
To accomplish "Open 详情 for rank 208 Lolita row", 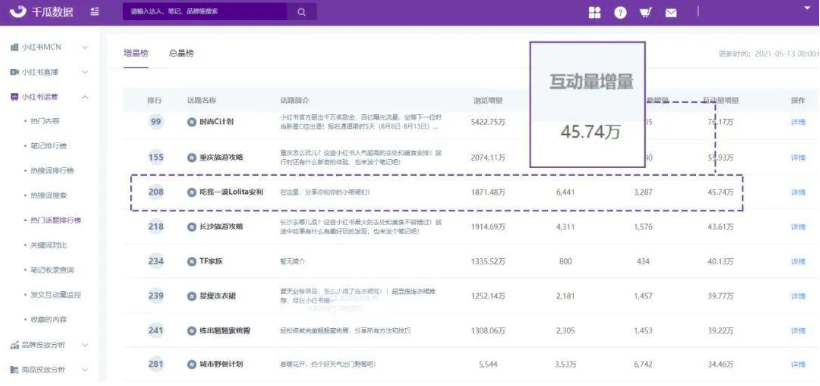I will (798, 192).
